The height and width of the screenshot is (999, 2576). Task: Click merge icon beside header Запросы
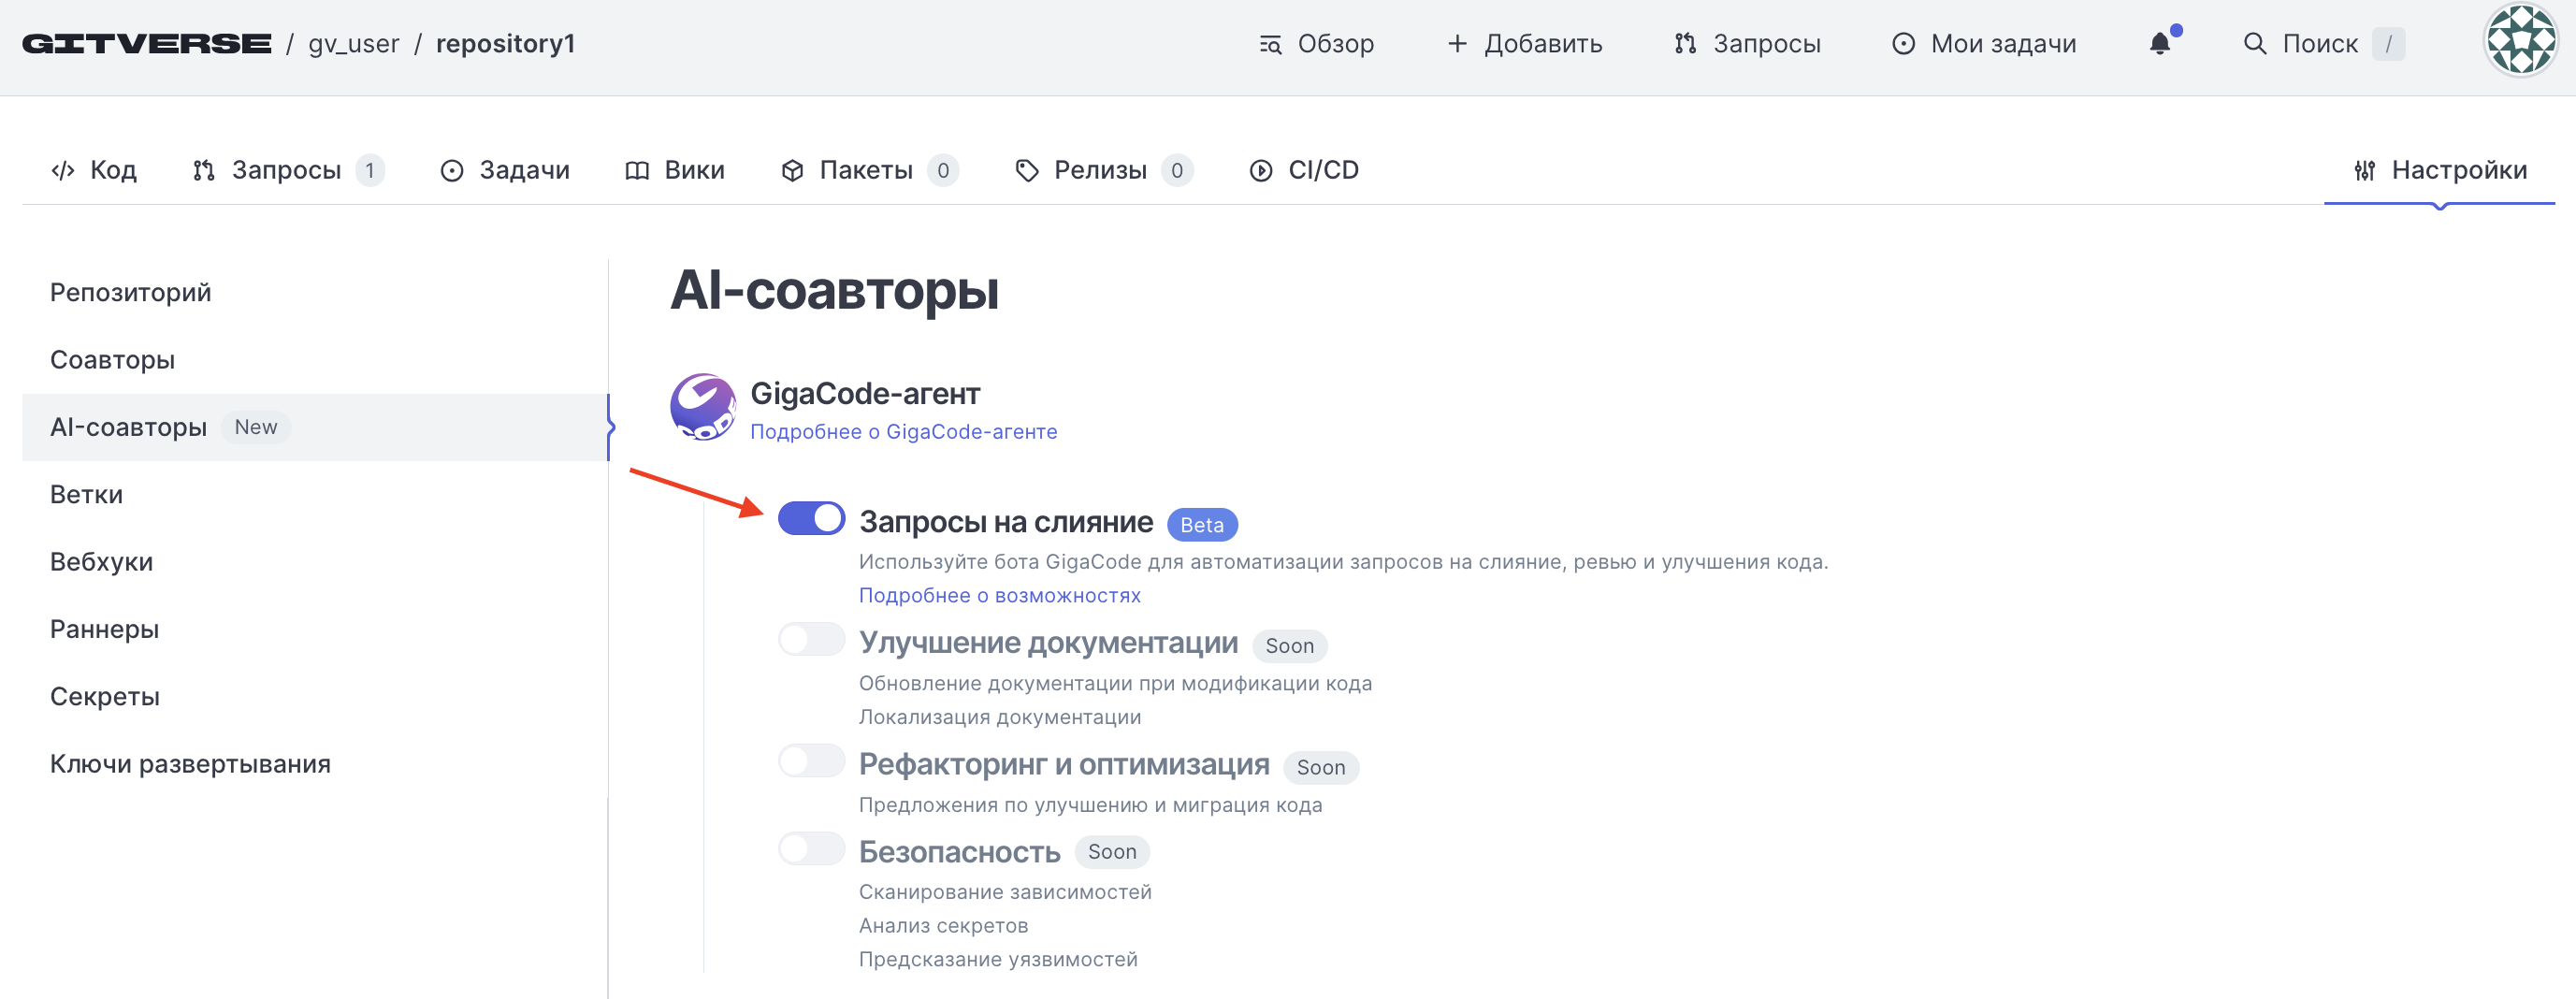(x=1685, y=44)
